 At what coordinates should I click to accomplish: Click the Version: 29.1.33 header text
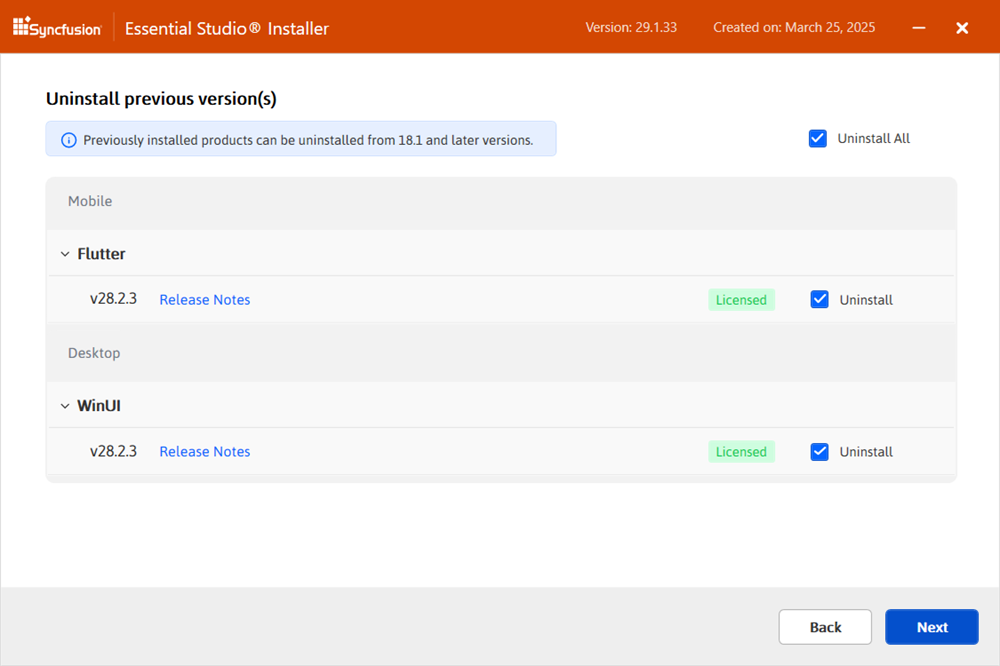tap(631, 27)
